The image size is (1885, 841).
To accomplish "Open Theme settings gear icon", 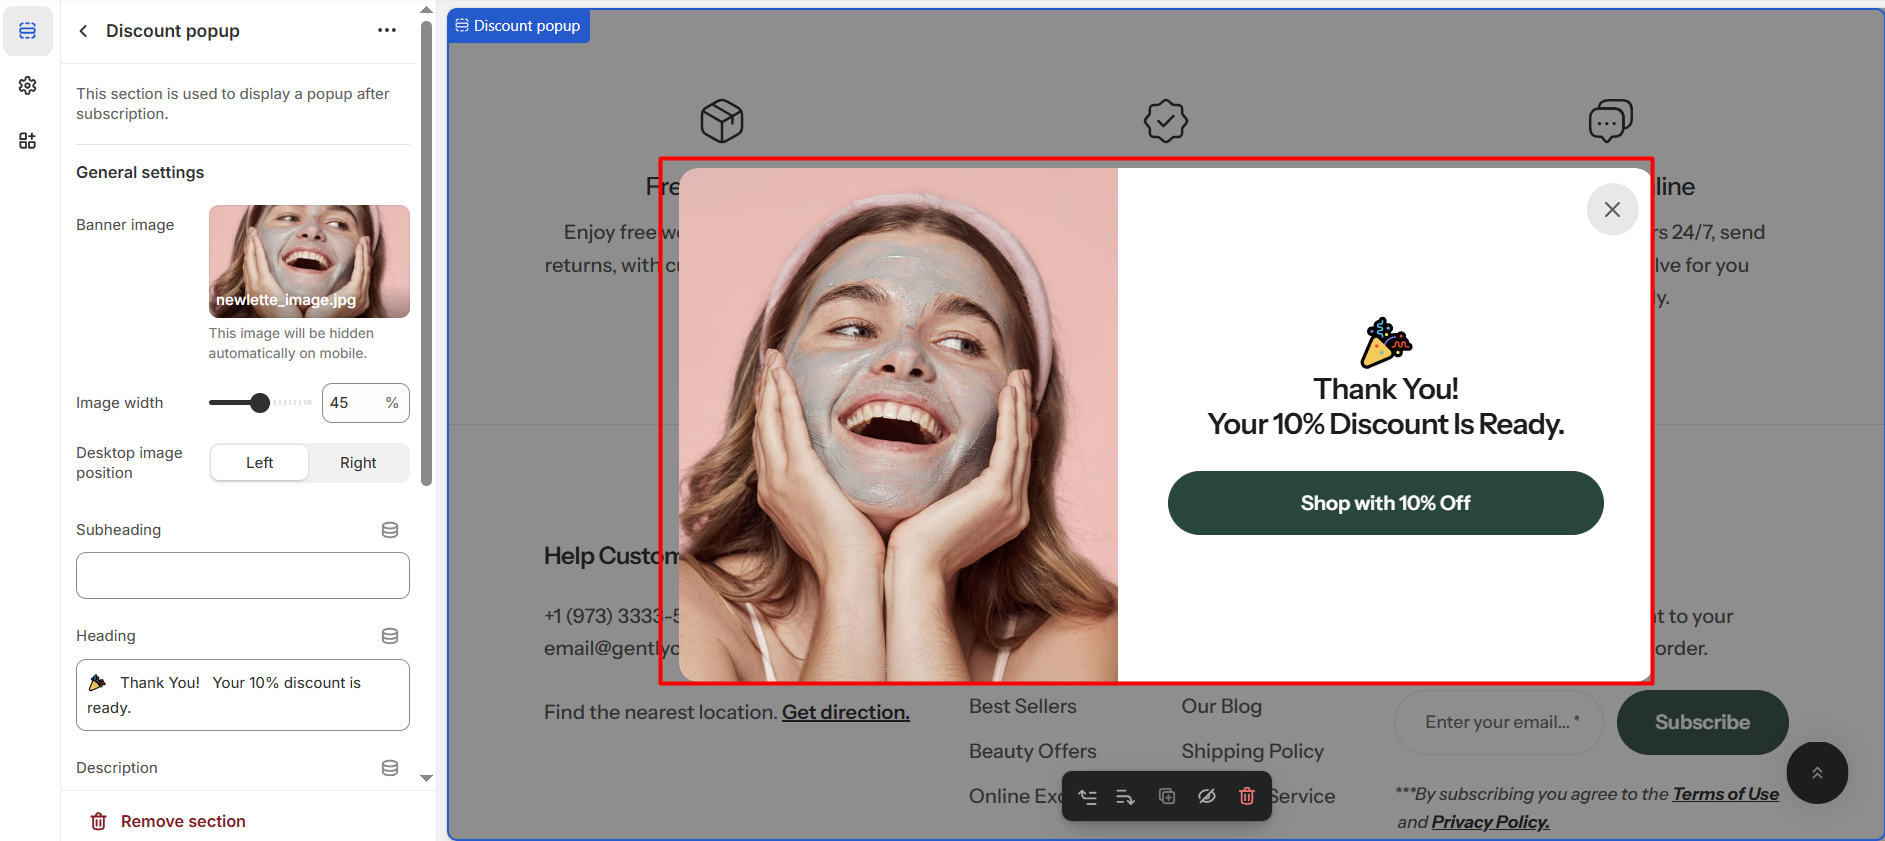I will pyautogui.click(x=28, y=86).
